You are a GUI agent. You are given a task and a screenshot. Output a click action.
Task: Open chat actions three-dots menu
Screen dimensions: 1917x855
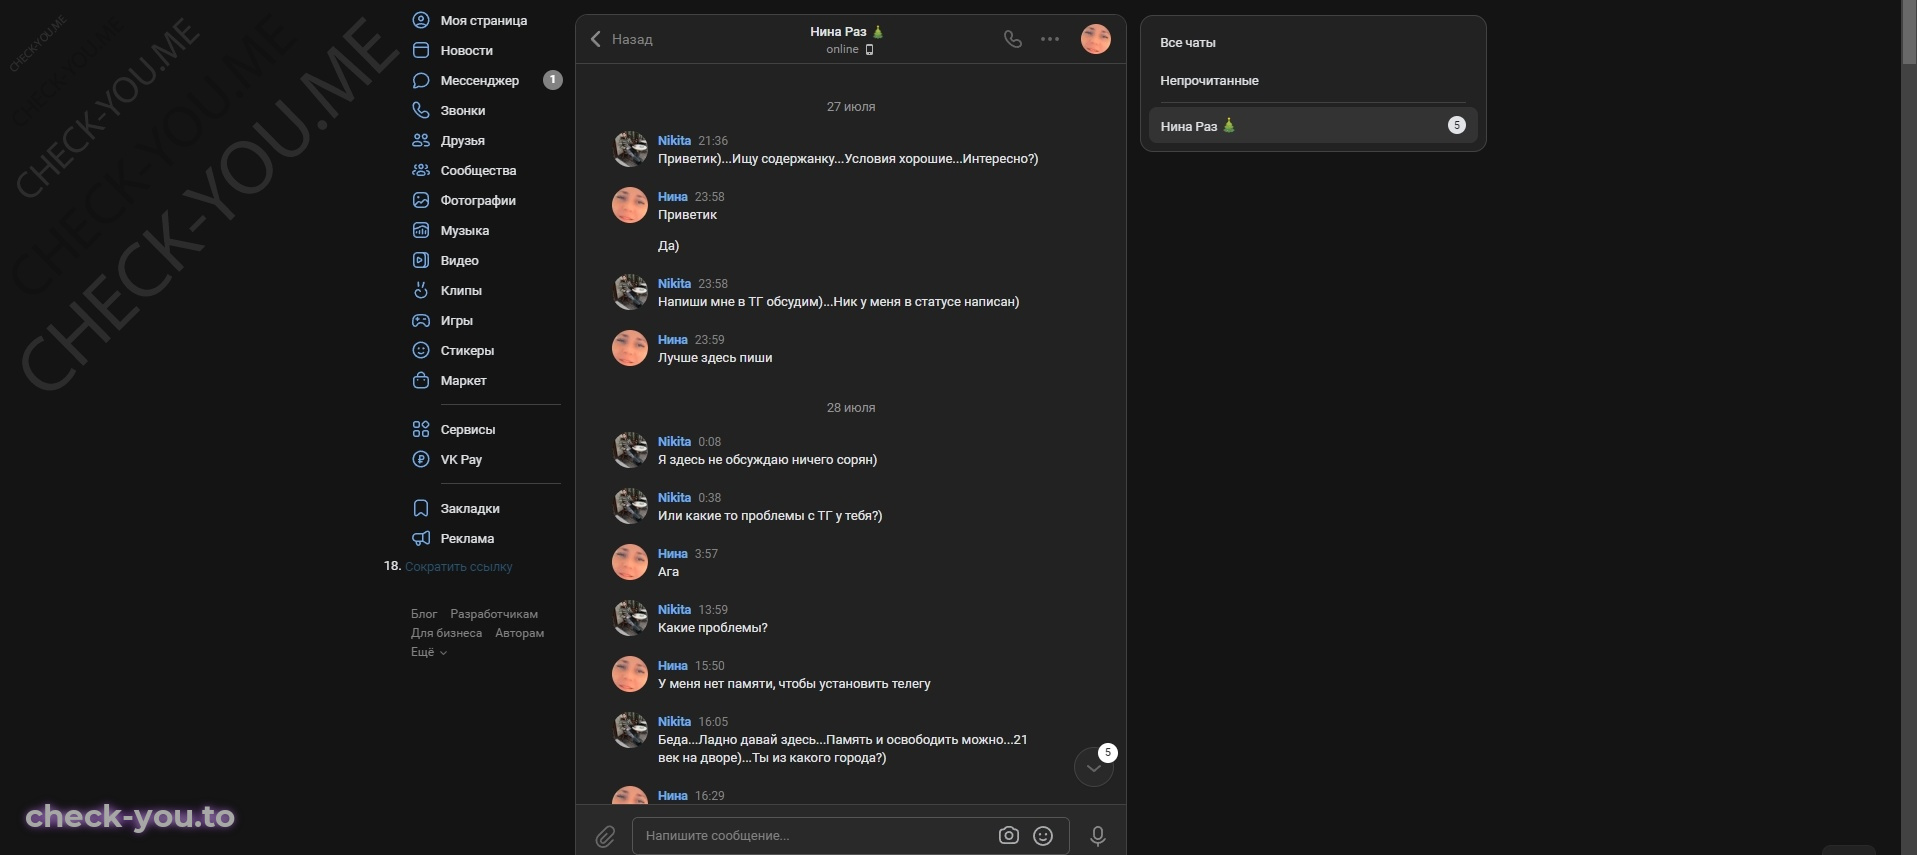(1050, 39)
